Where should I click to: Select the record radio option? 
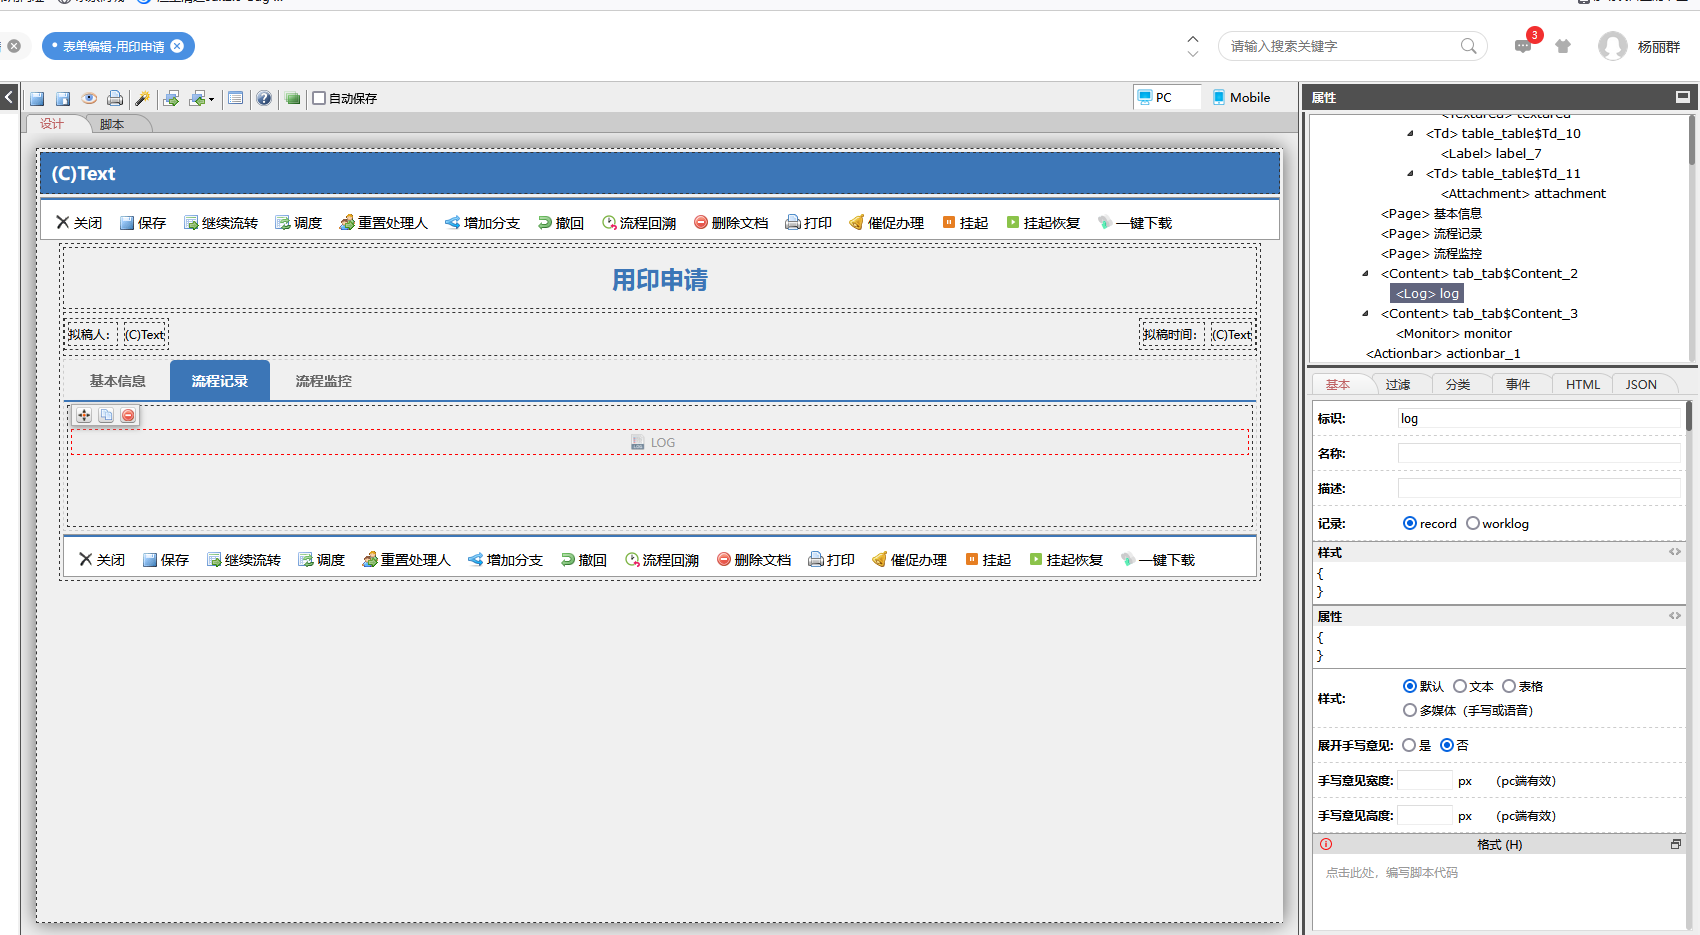(x=1410, y=523)
